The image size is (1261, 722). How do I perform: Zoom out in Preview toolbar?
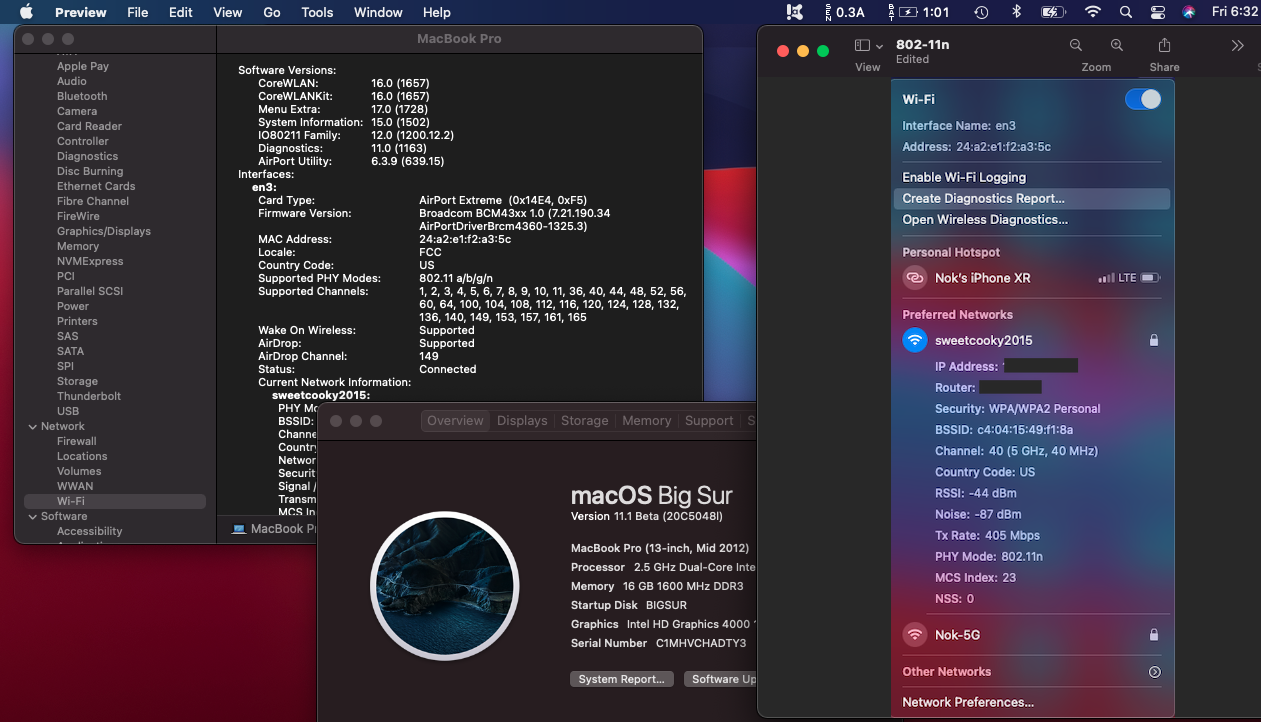click(1076, 46)
